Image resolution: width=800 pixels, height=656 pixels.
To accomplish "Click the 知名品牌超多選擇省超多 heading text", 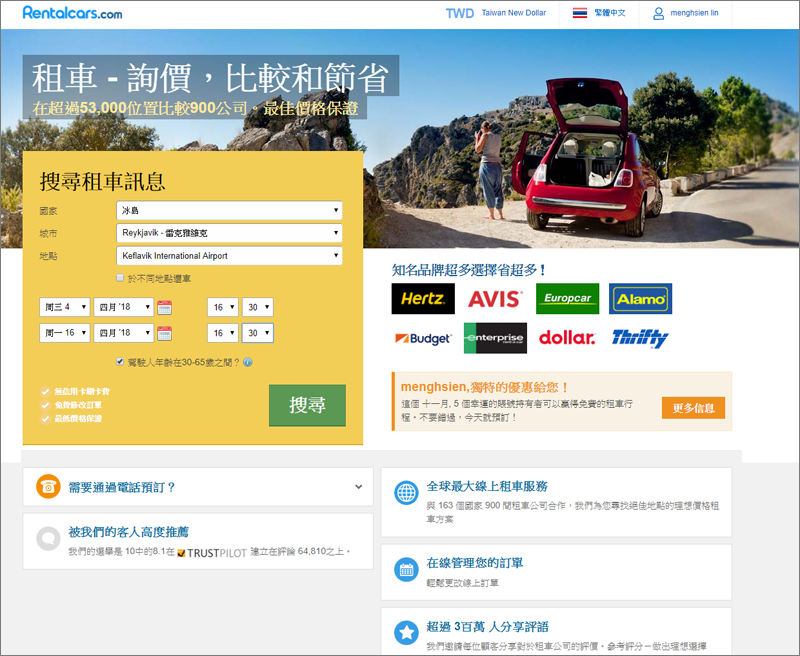I will tap(469, 270).
